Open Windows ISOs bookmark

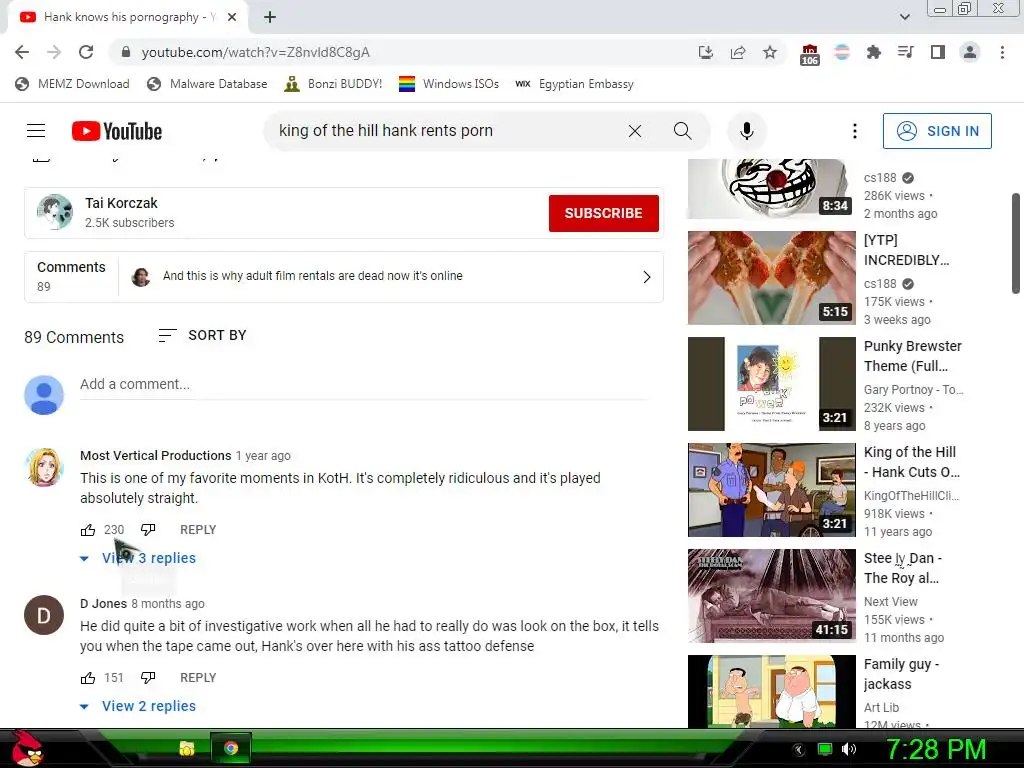449,84
